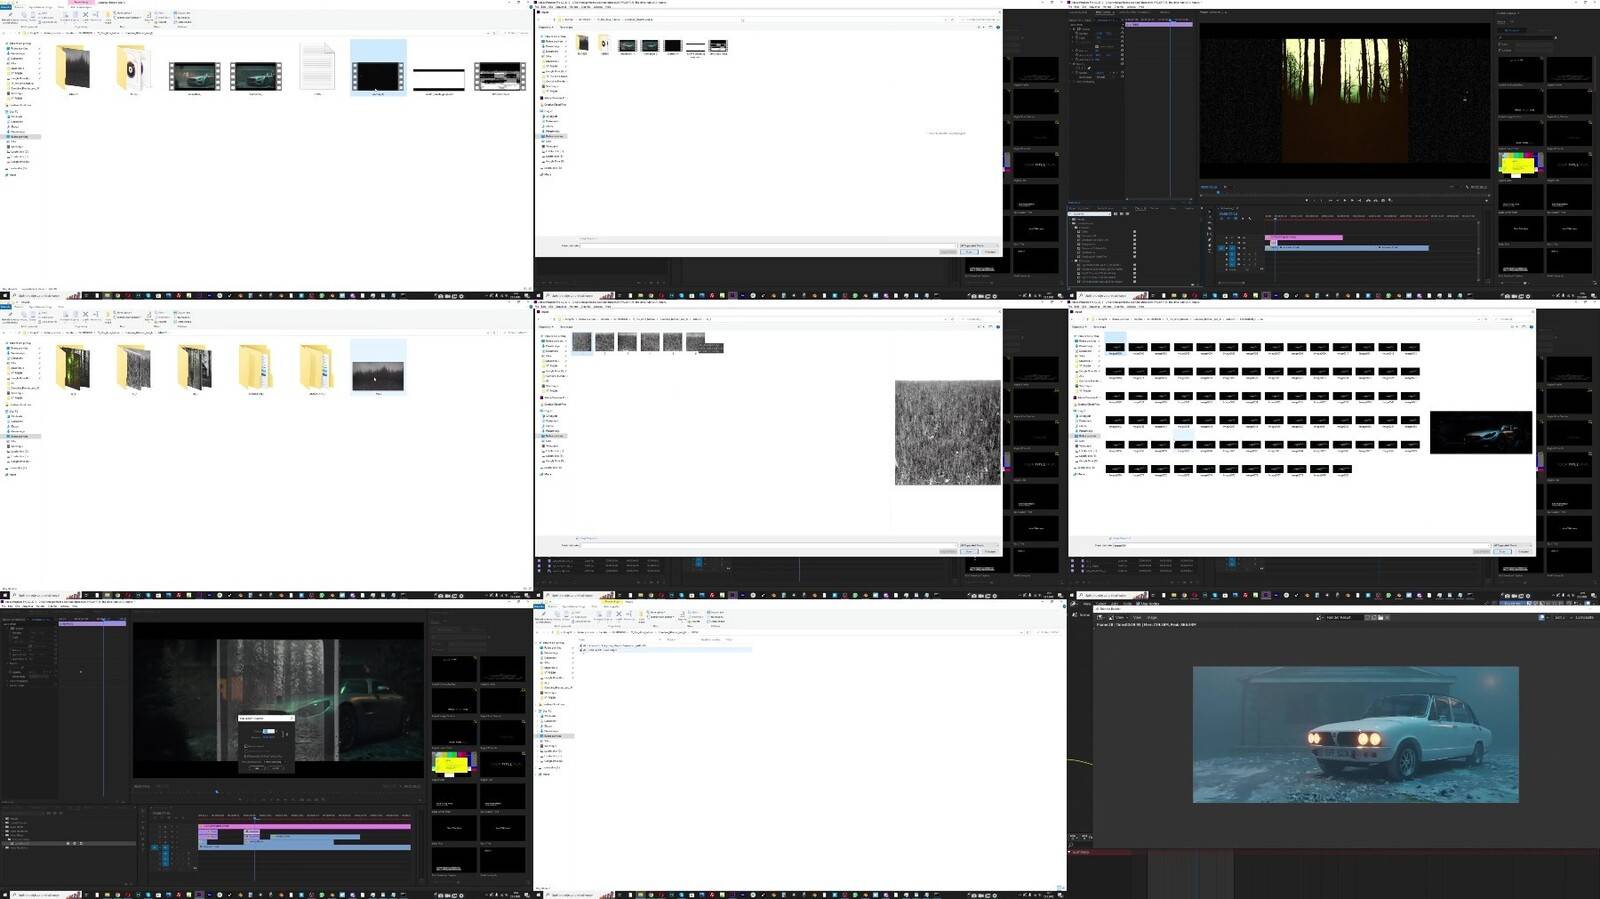Click the address bar of the video-files Explorer window
This screenshot has width=1600, height=899.
click(x=250, y=33)
